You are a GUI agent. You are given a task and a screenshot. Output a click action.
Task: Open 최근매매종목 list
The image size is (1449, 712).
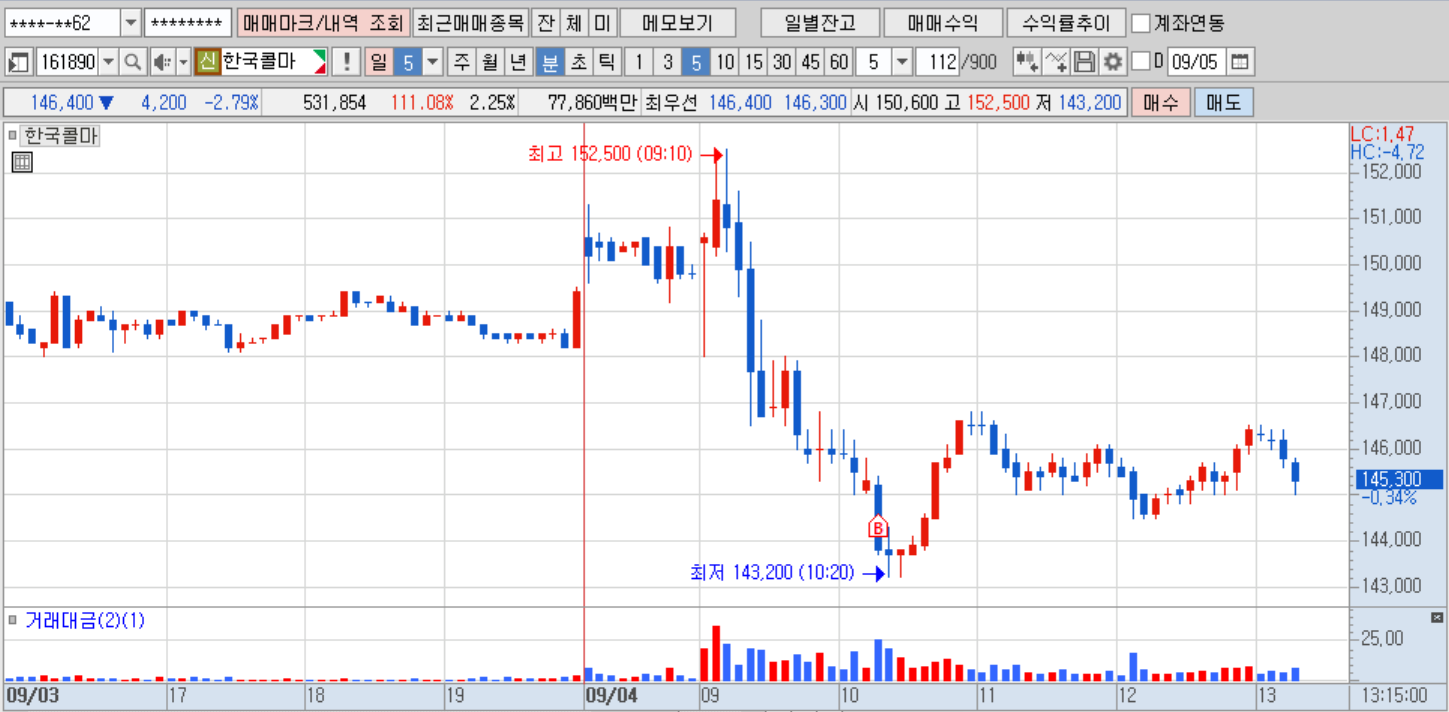coord(470,22)
